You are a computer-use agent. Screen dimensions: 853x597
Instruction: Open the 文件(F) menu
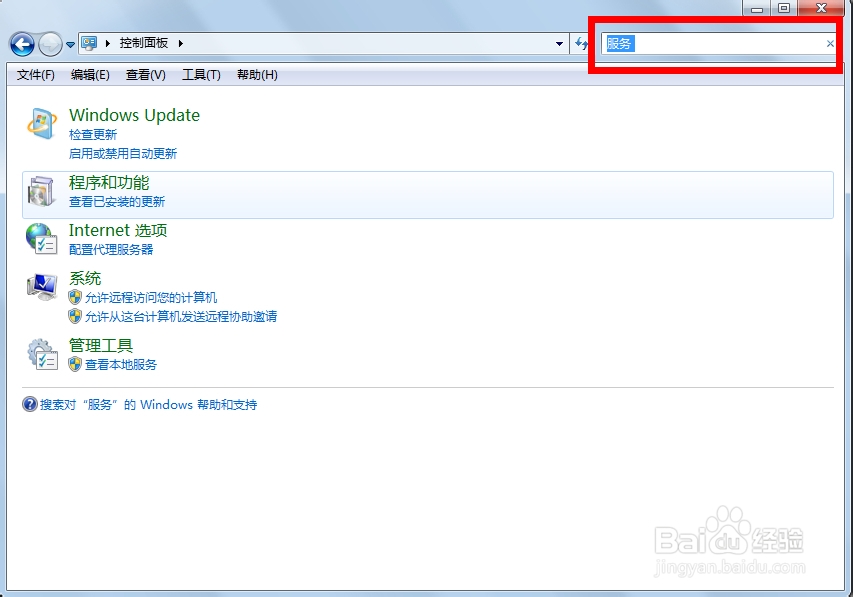point(36,75)
